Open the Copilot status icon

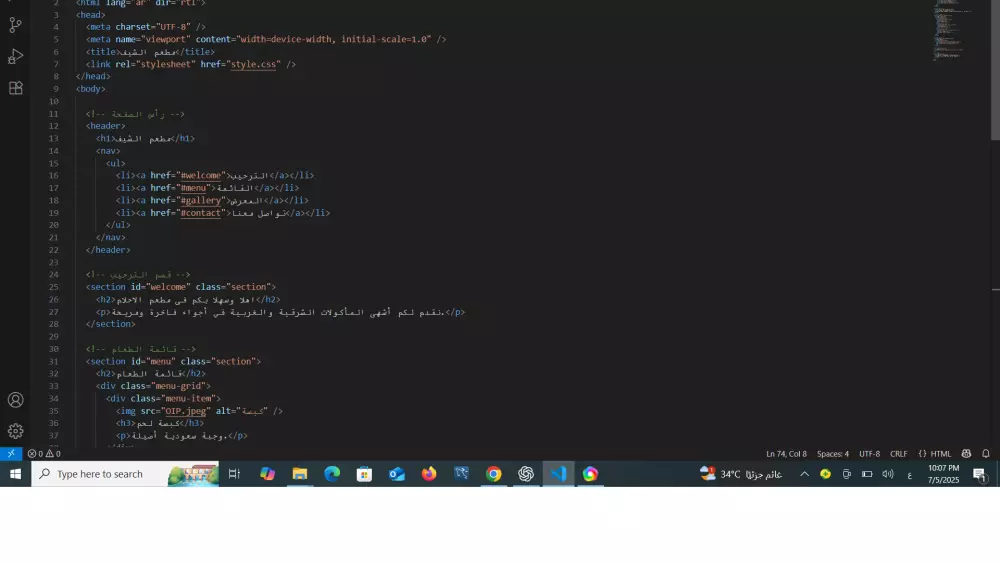click(x=966, y=454)
